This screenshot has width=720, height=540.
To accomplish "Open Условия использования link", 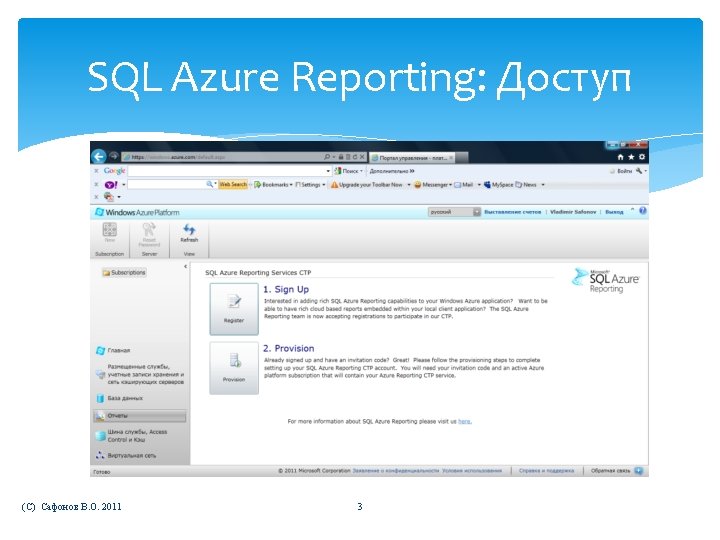I will pyautogui.click(x=472, y=471).
